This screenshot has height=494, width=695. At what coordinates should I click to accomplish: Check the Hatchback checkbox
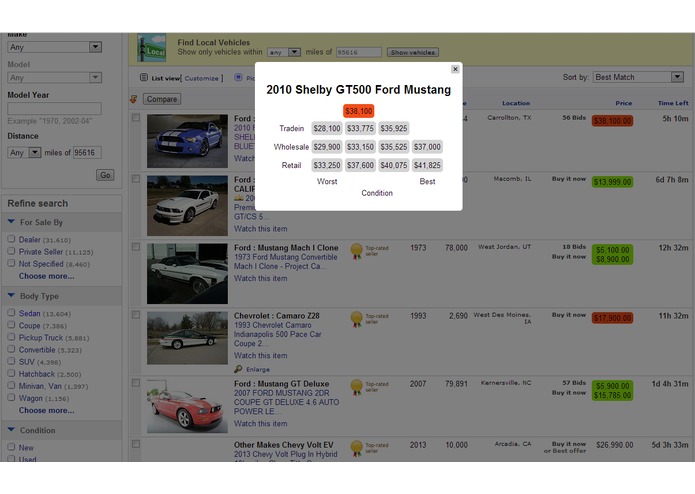coord(12,373)
